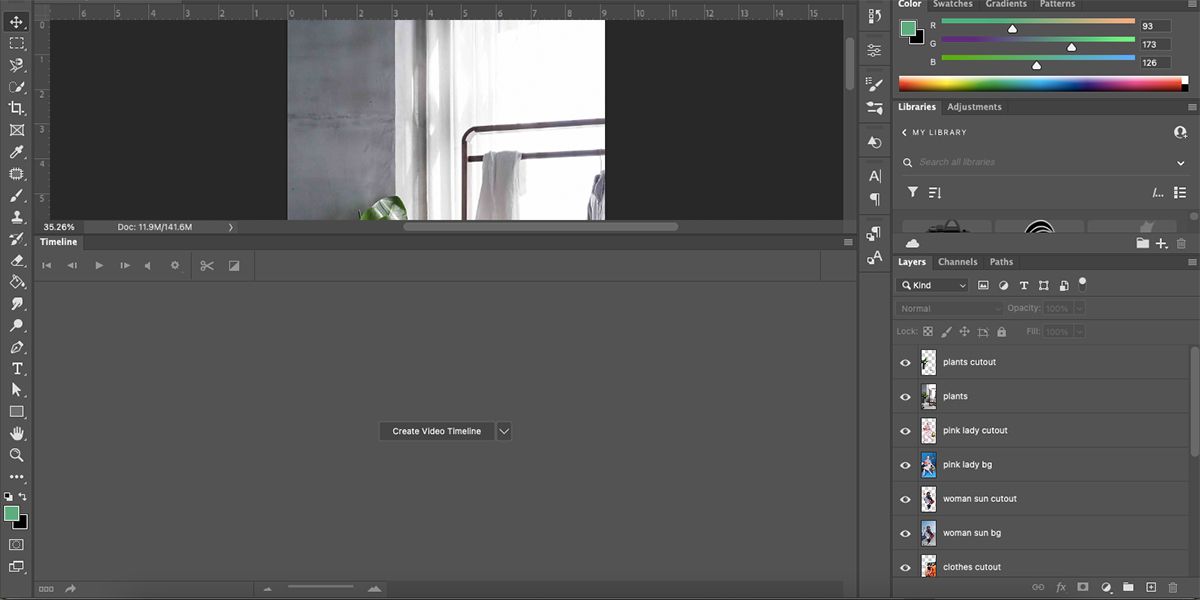The height and width of the screenshot is (600, 1200).
Task: Toggle lock all layer attributes
Action: 1001,332
